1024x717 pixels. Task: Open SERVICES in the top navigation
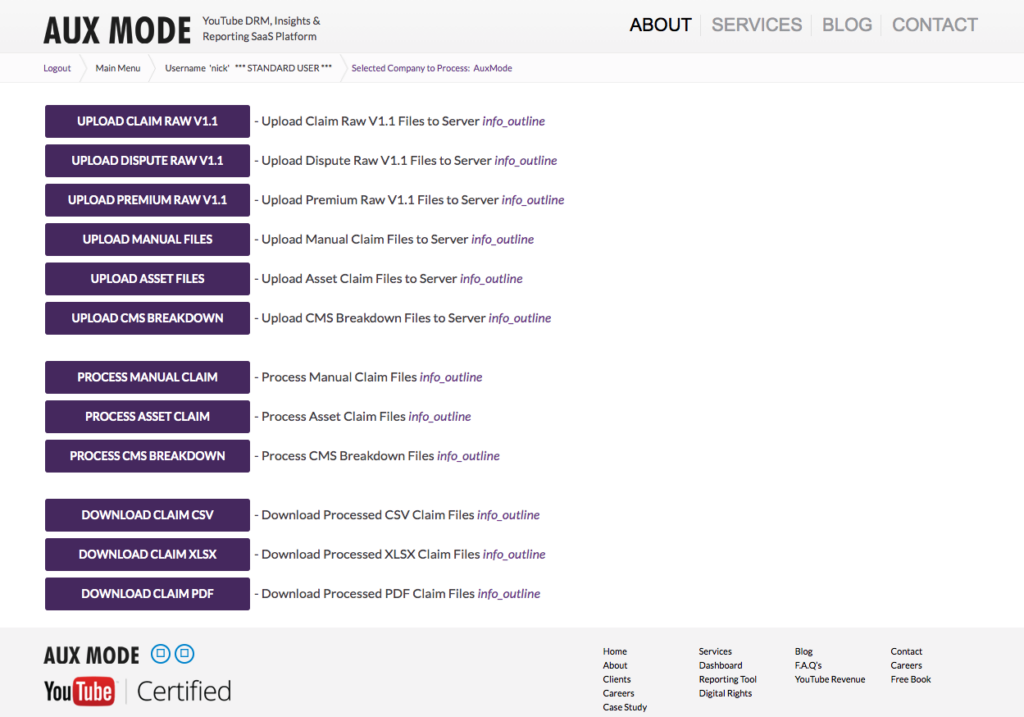(756, 25)
